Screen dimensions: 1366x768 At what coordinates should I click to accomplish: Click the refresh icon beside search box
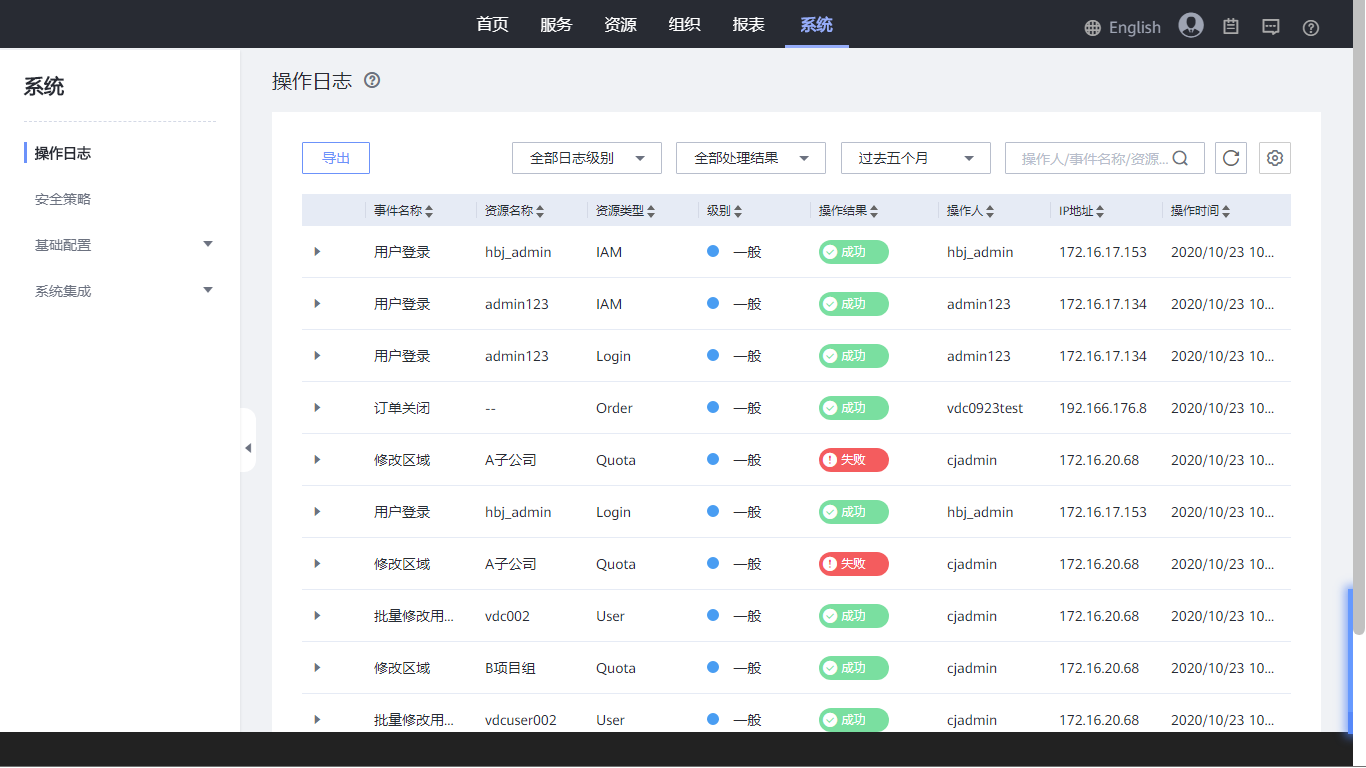pyautogui.click(x=1231, y=158)
